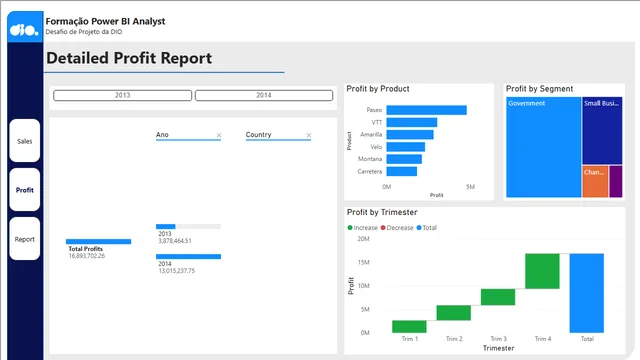Click the Country level header
This screenshot has height=360, width=640.
tap(258, 135)
